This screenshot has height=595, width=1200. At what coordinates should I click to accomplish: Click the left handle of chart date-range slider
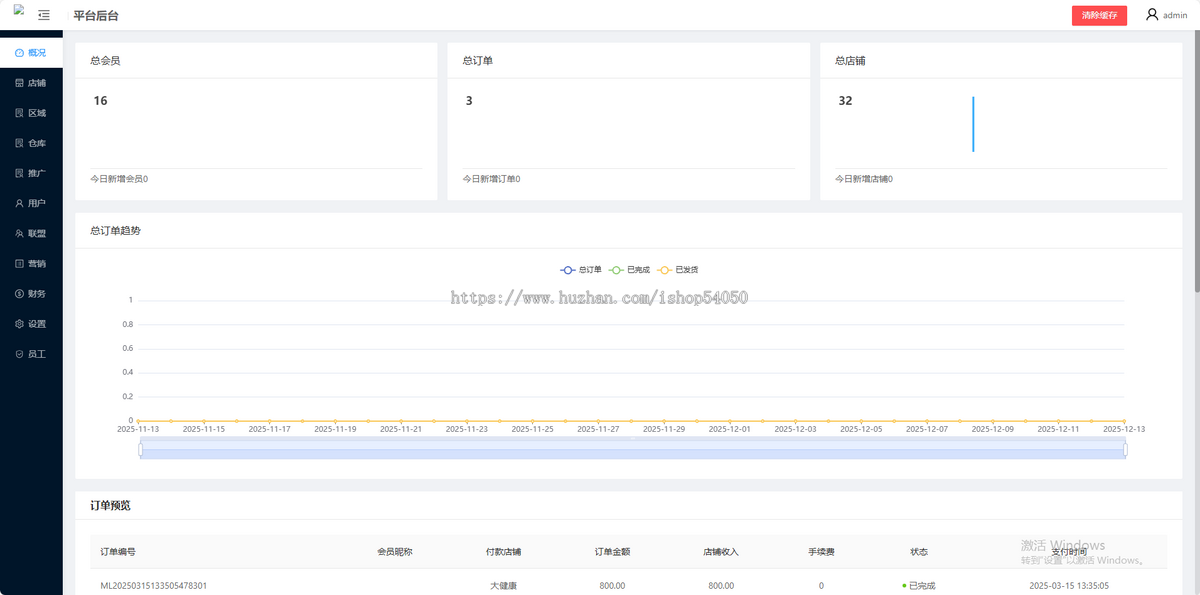pyautogui.click(x=141, y=450)
